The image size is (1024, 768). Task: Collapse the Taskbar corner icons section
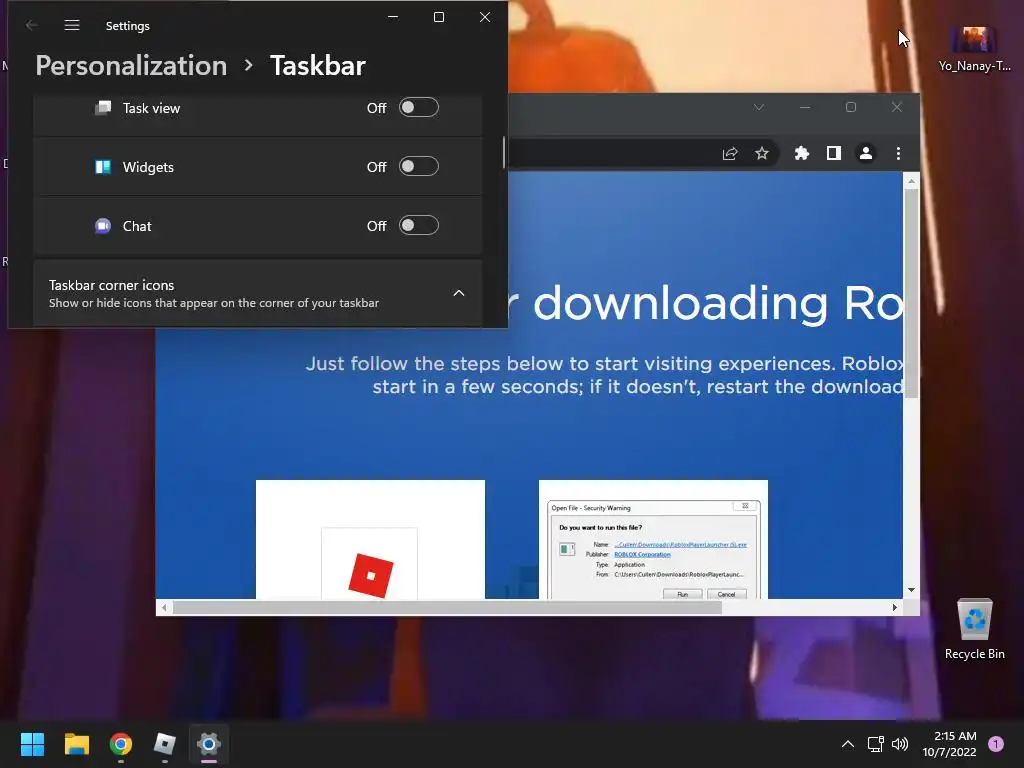point(459,293)
